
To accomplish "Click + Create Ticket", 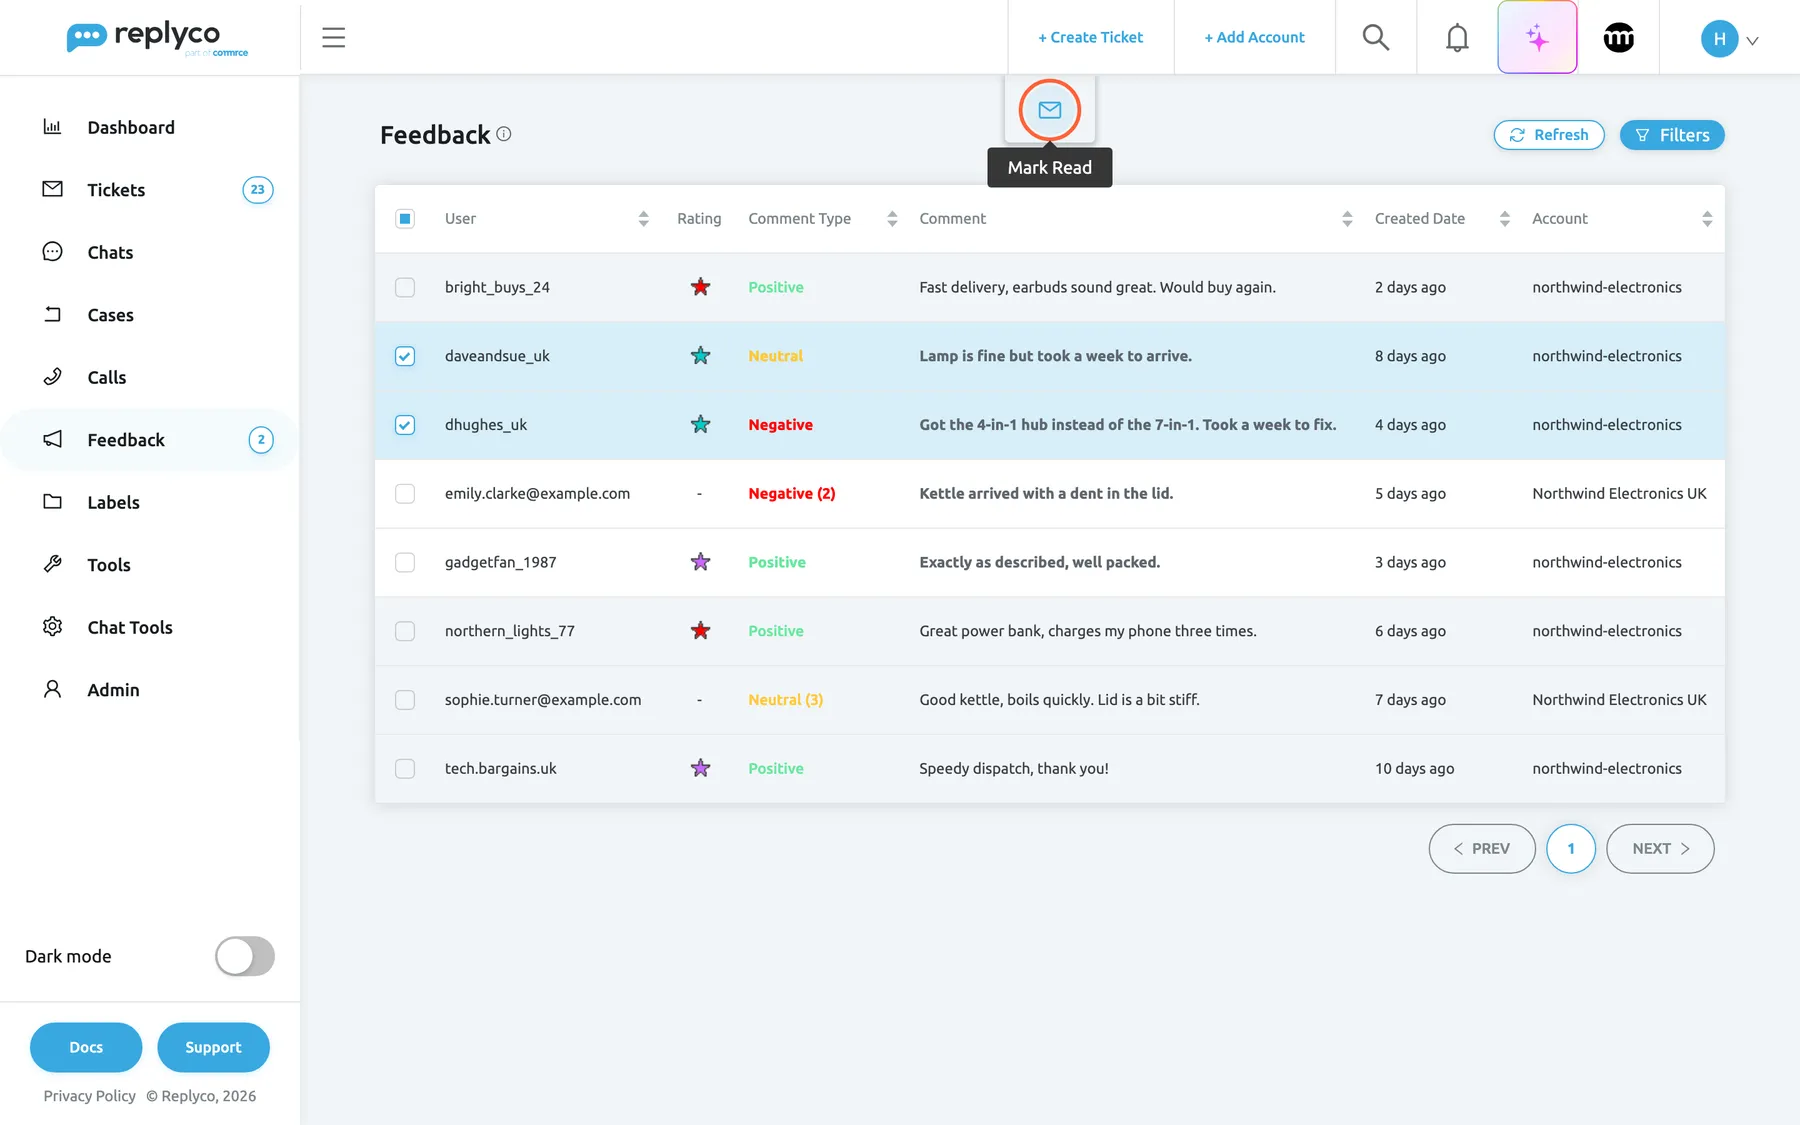I will tap(1090, 37).
